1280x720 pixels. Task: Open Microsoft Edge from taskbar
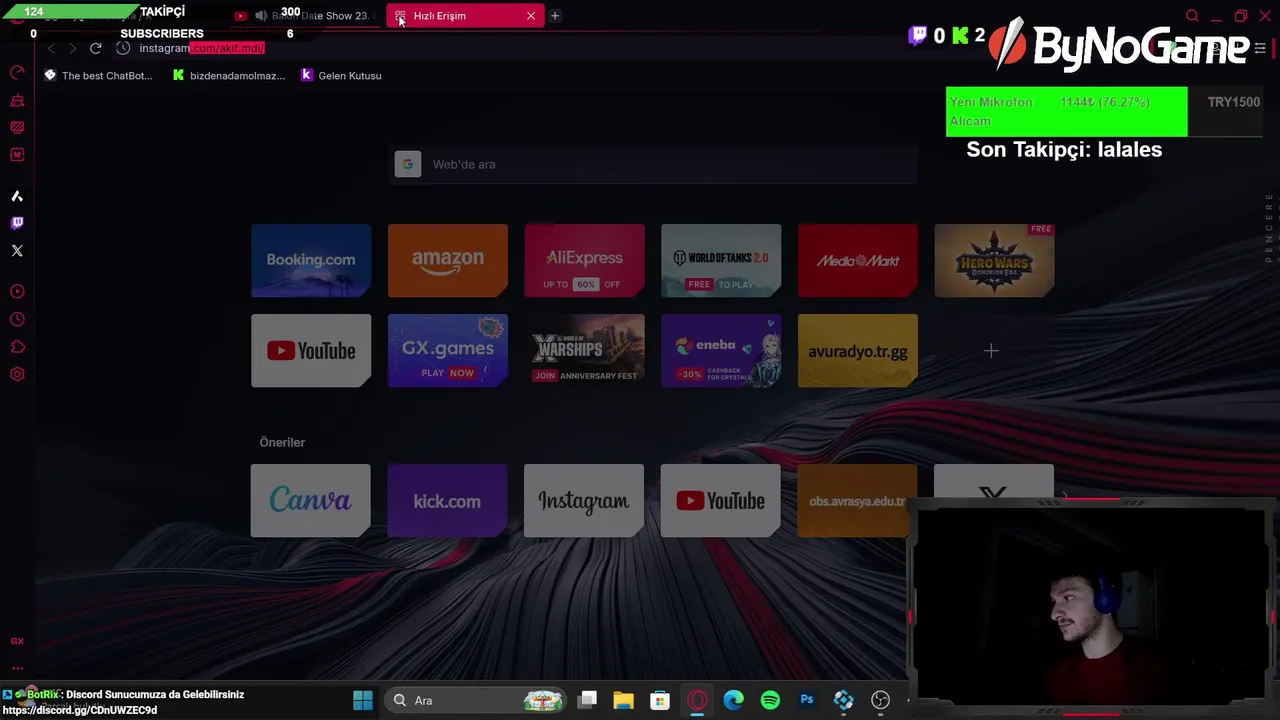[734, 700]
